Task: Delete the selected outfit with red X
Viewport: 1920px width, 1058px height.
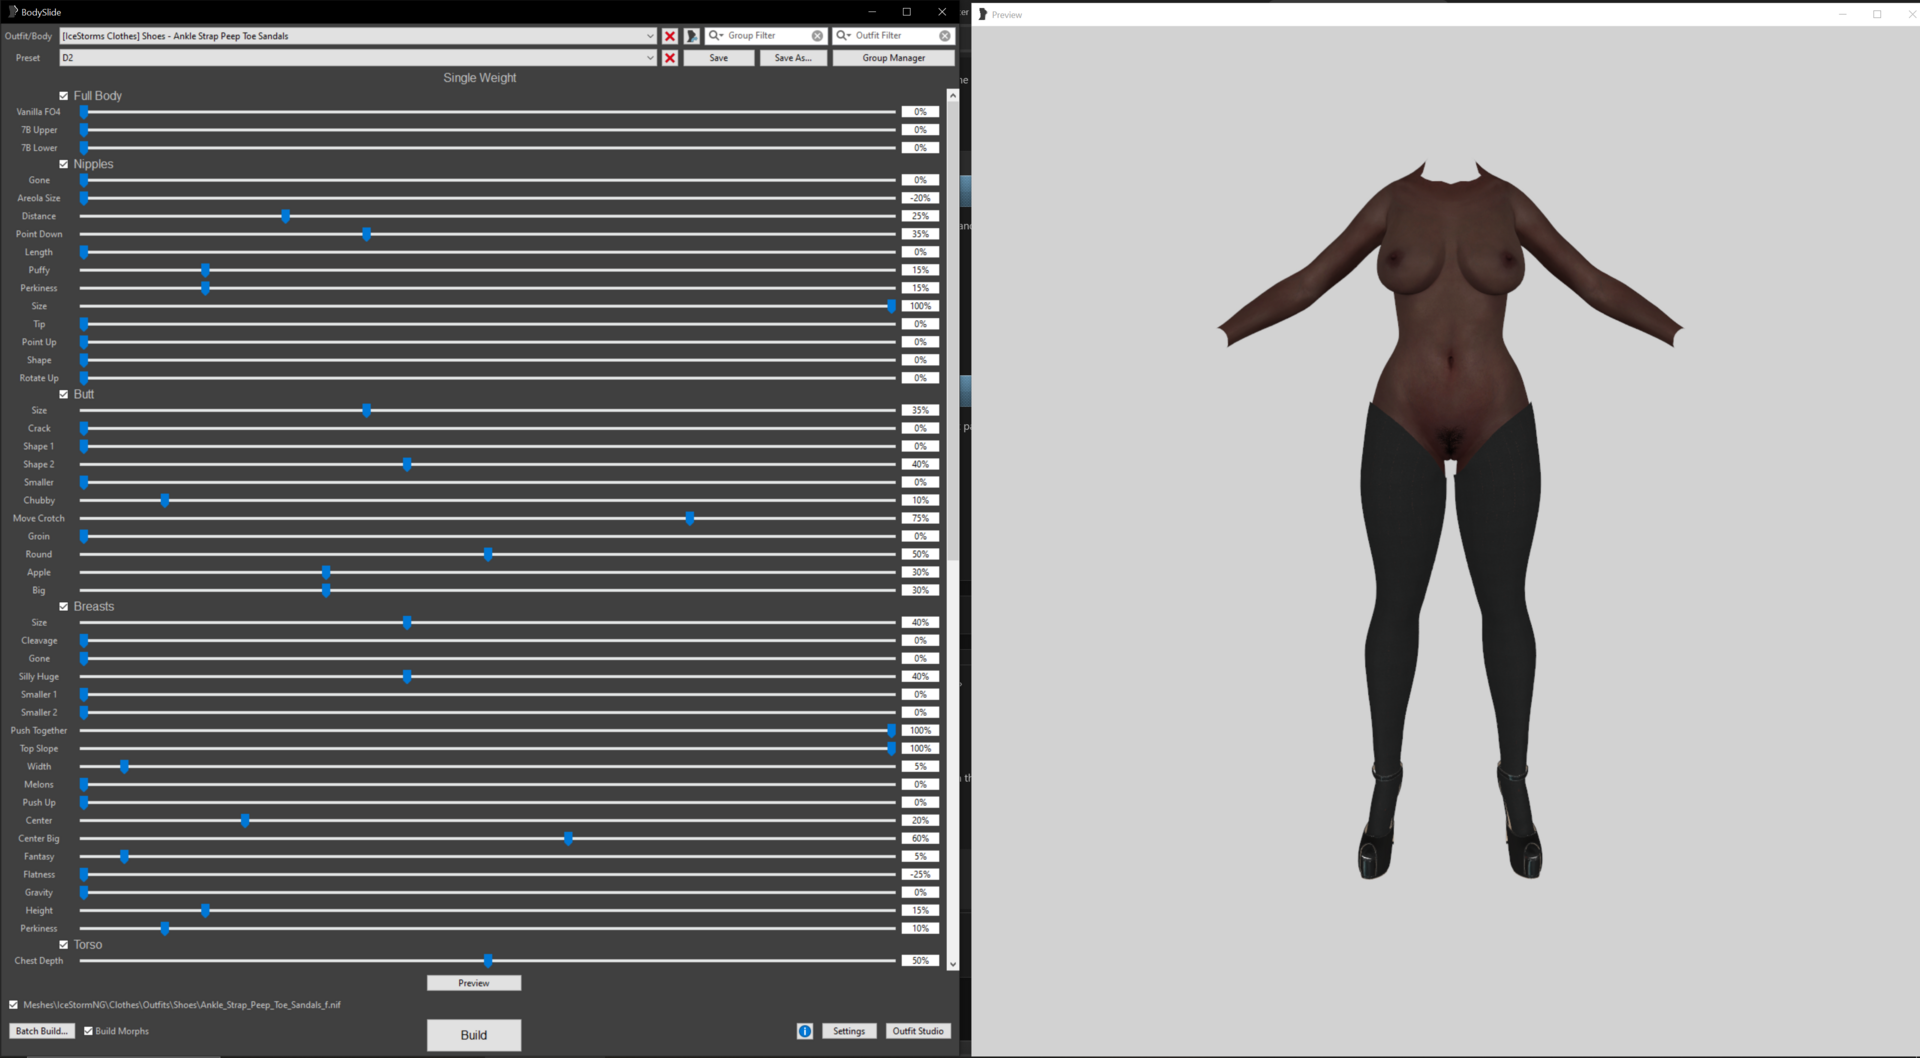Action: point(670,36)
